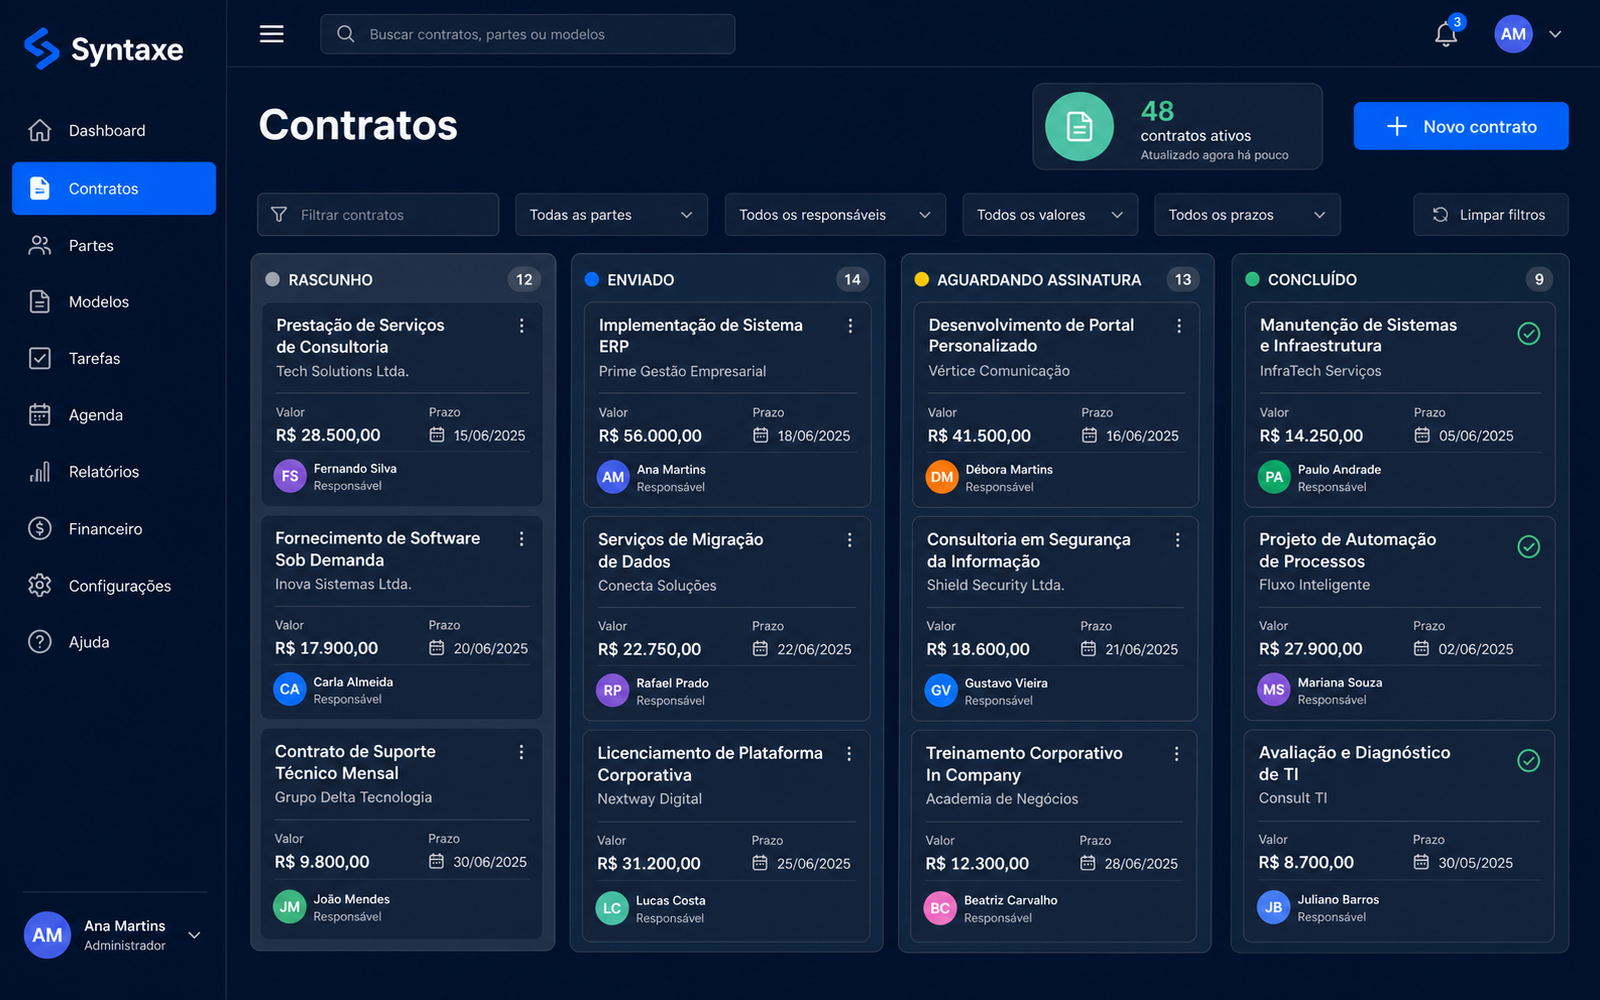Open options for Implementação de Sistema ERP card
1600x1000 pixels.
(850, 326)
